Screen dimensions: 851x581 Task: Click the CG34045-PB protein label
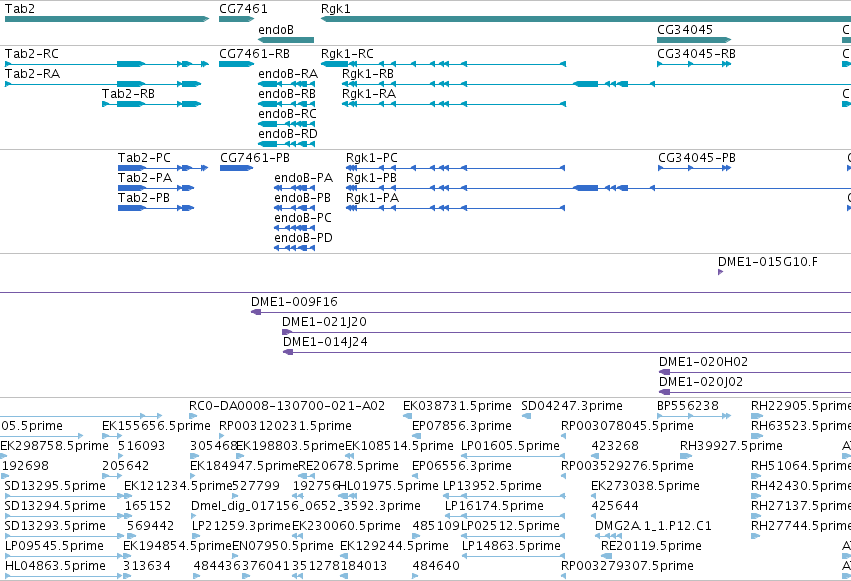click(x=697, y=158)
